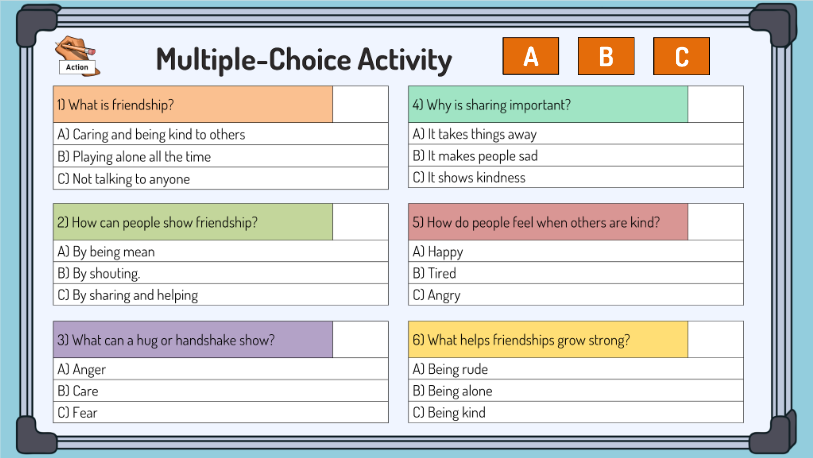Image resolution: width=813 pixels, height=458 pixels.
Task: Click the blank answer box for question 2
Action: point(360,222)
